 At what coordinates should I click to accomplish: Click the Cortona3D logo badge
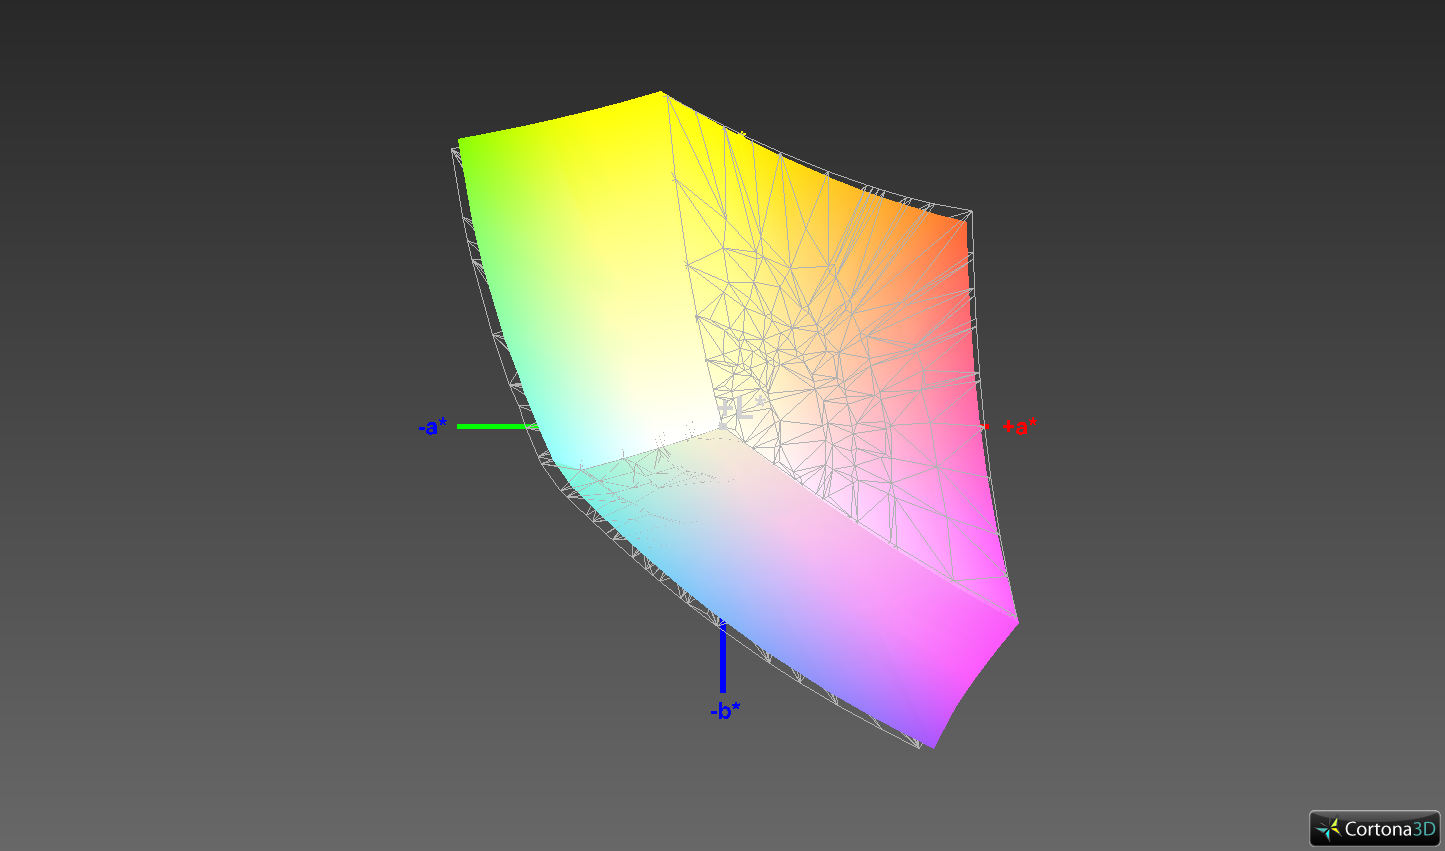tap(1375, 828)
